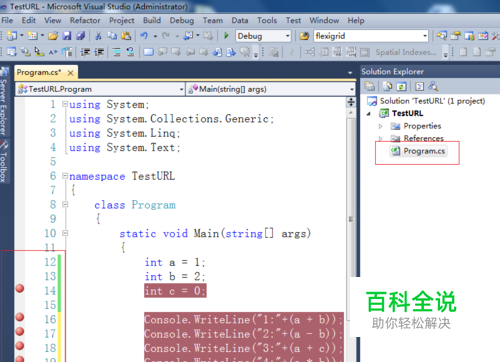Click the vertical scrollbar of the code editor
This screenshot has height=362, width=500.
coord(351,220)
